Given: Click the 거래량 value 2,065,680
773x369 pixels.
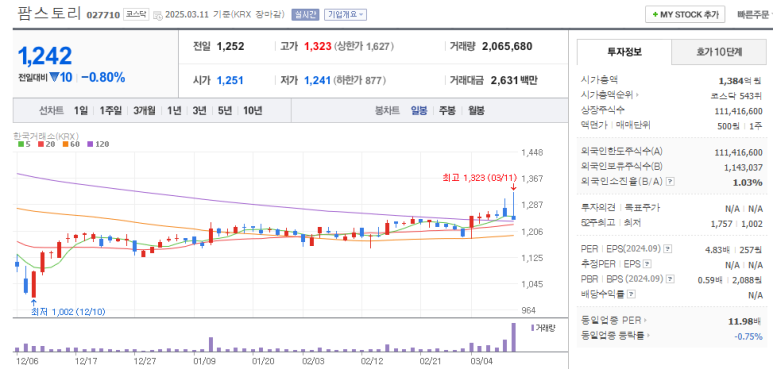Looking at the screenshot, I should [x=507, y=47].
